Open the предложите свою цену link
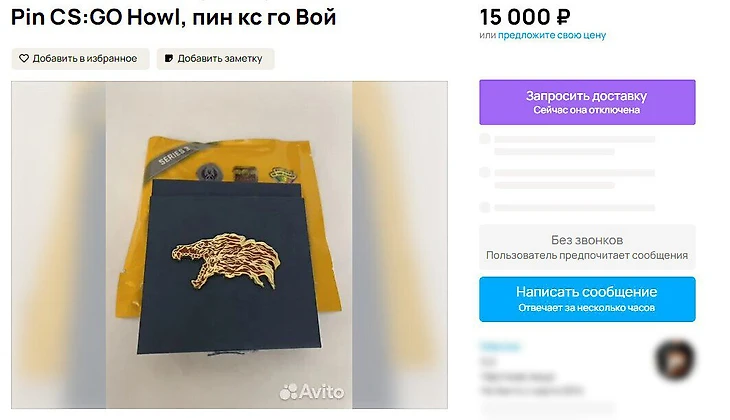The height and width of the screenshot is (420, 730). click(552, 35)
